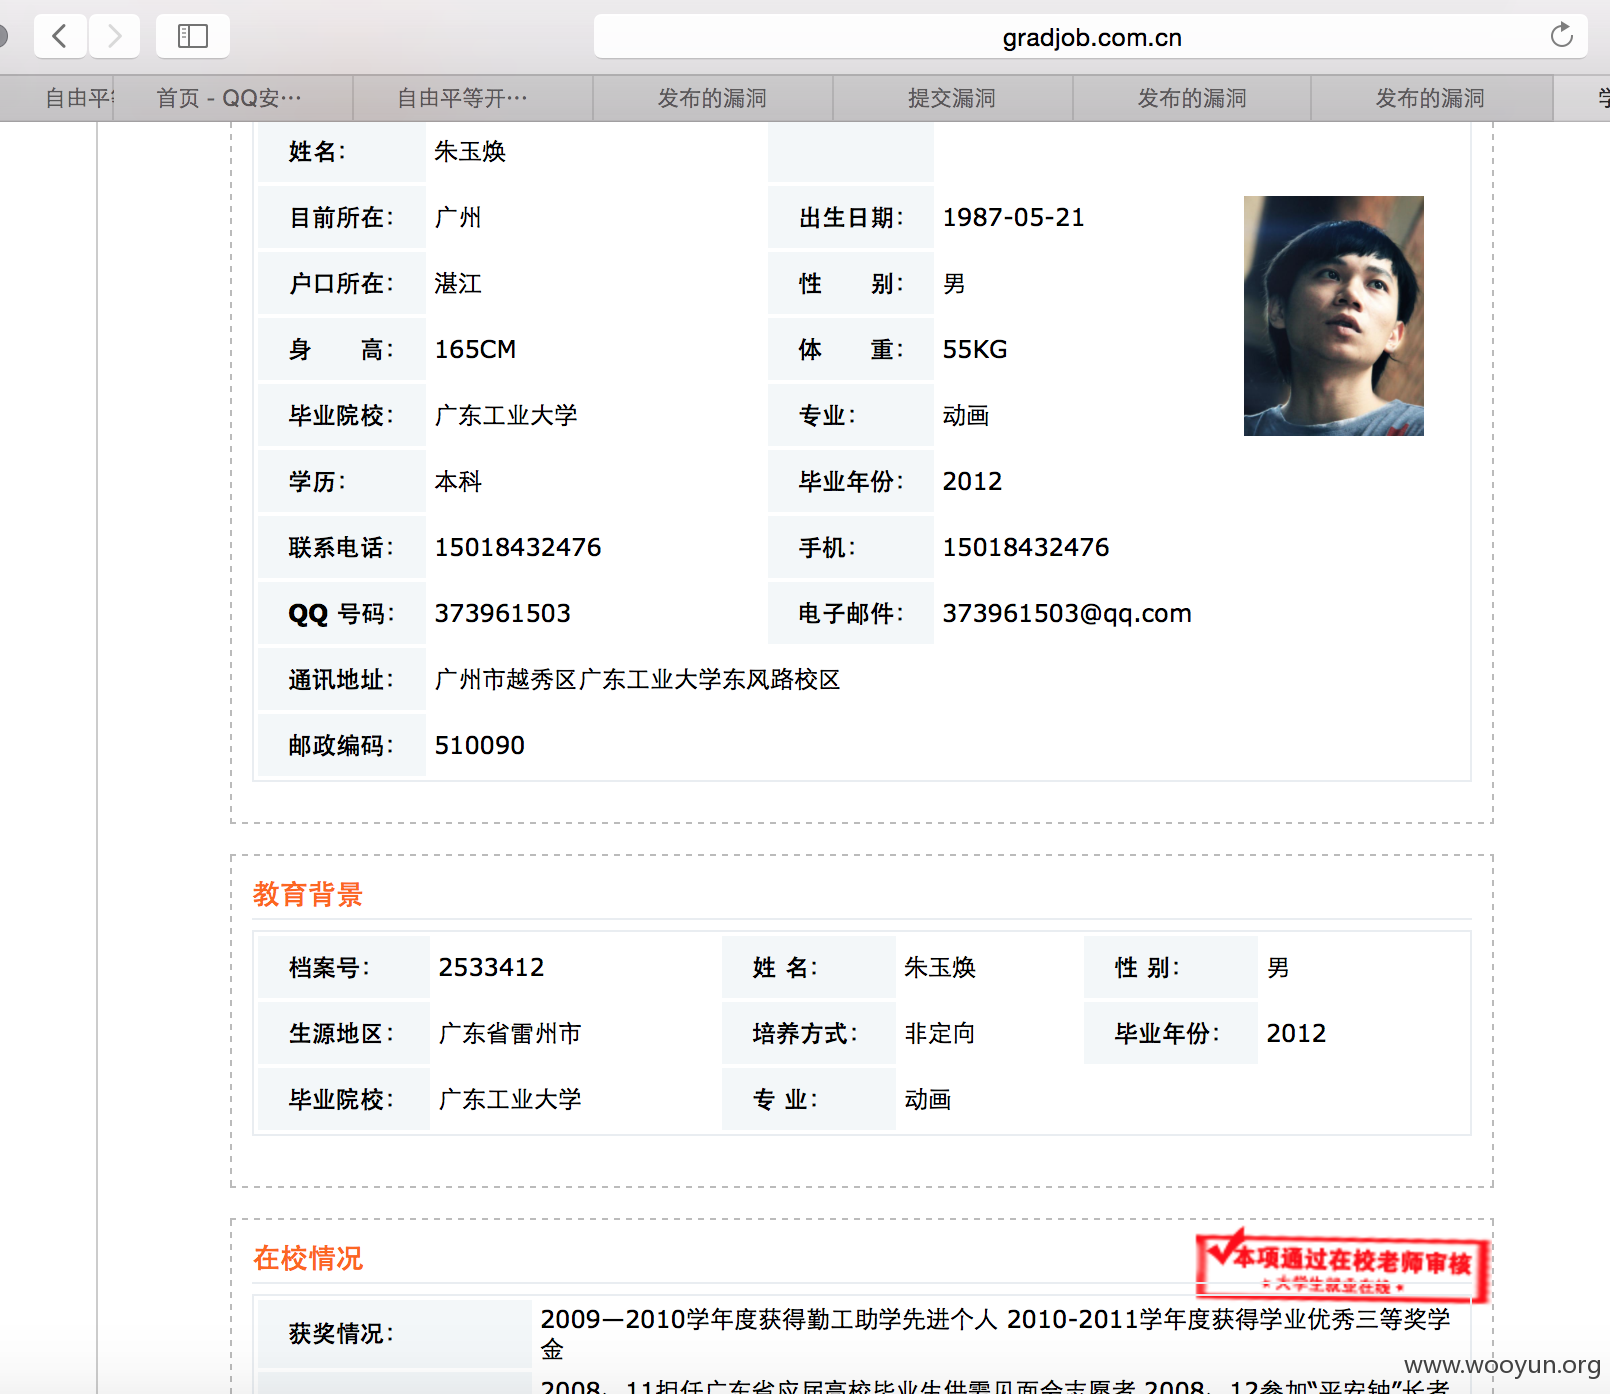Open the first 发布的漏洞 tab

pyautogui.click(x=712, y=98)
